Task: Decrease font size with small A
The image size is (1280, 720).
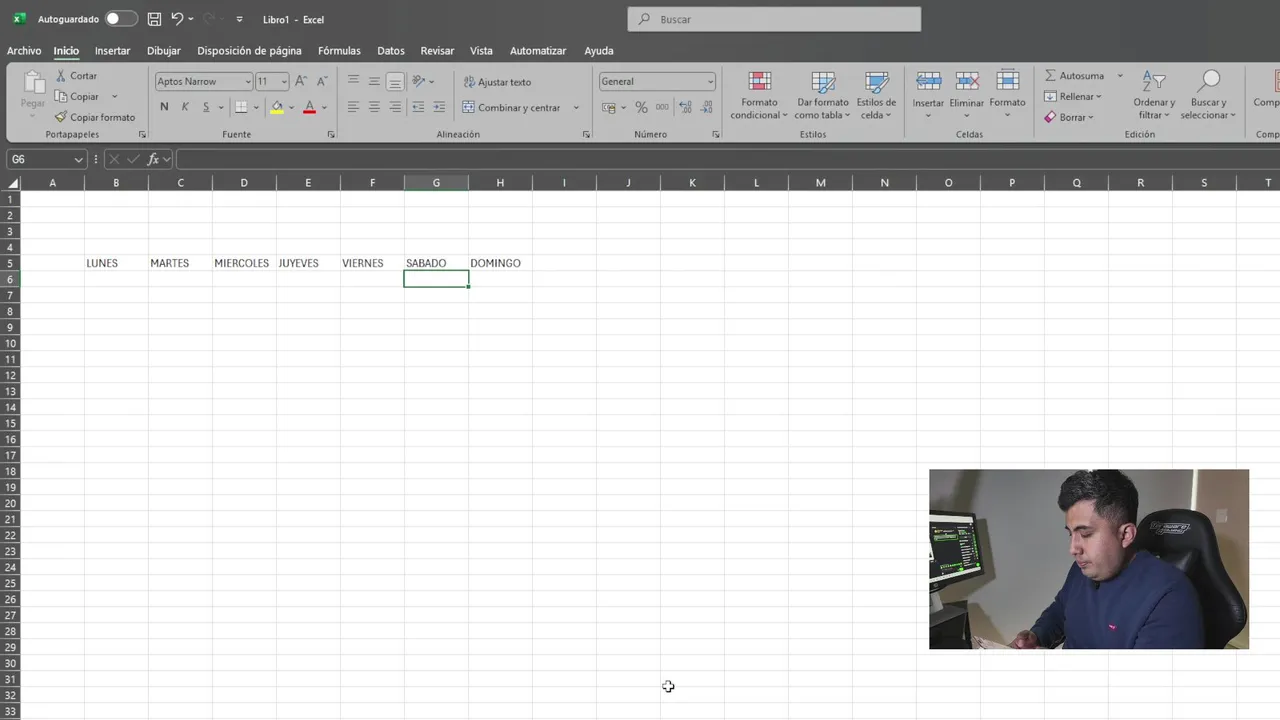Action: pyautogui.click(x=321, y=81)
